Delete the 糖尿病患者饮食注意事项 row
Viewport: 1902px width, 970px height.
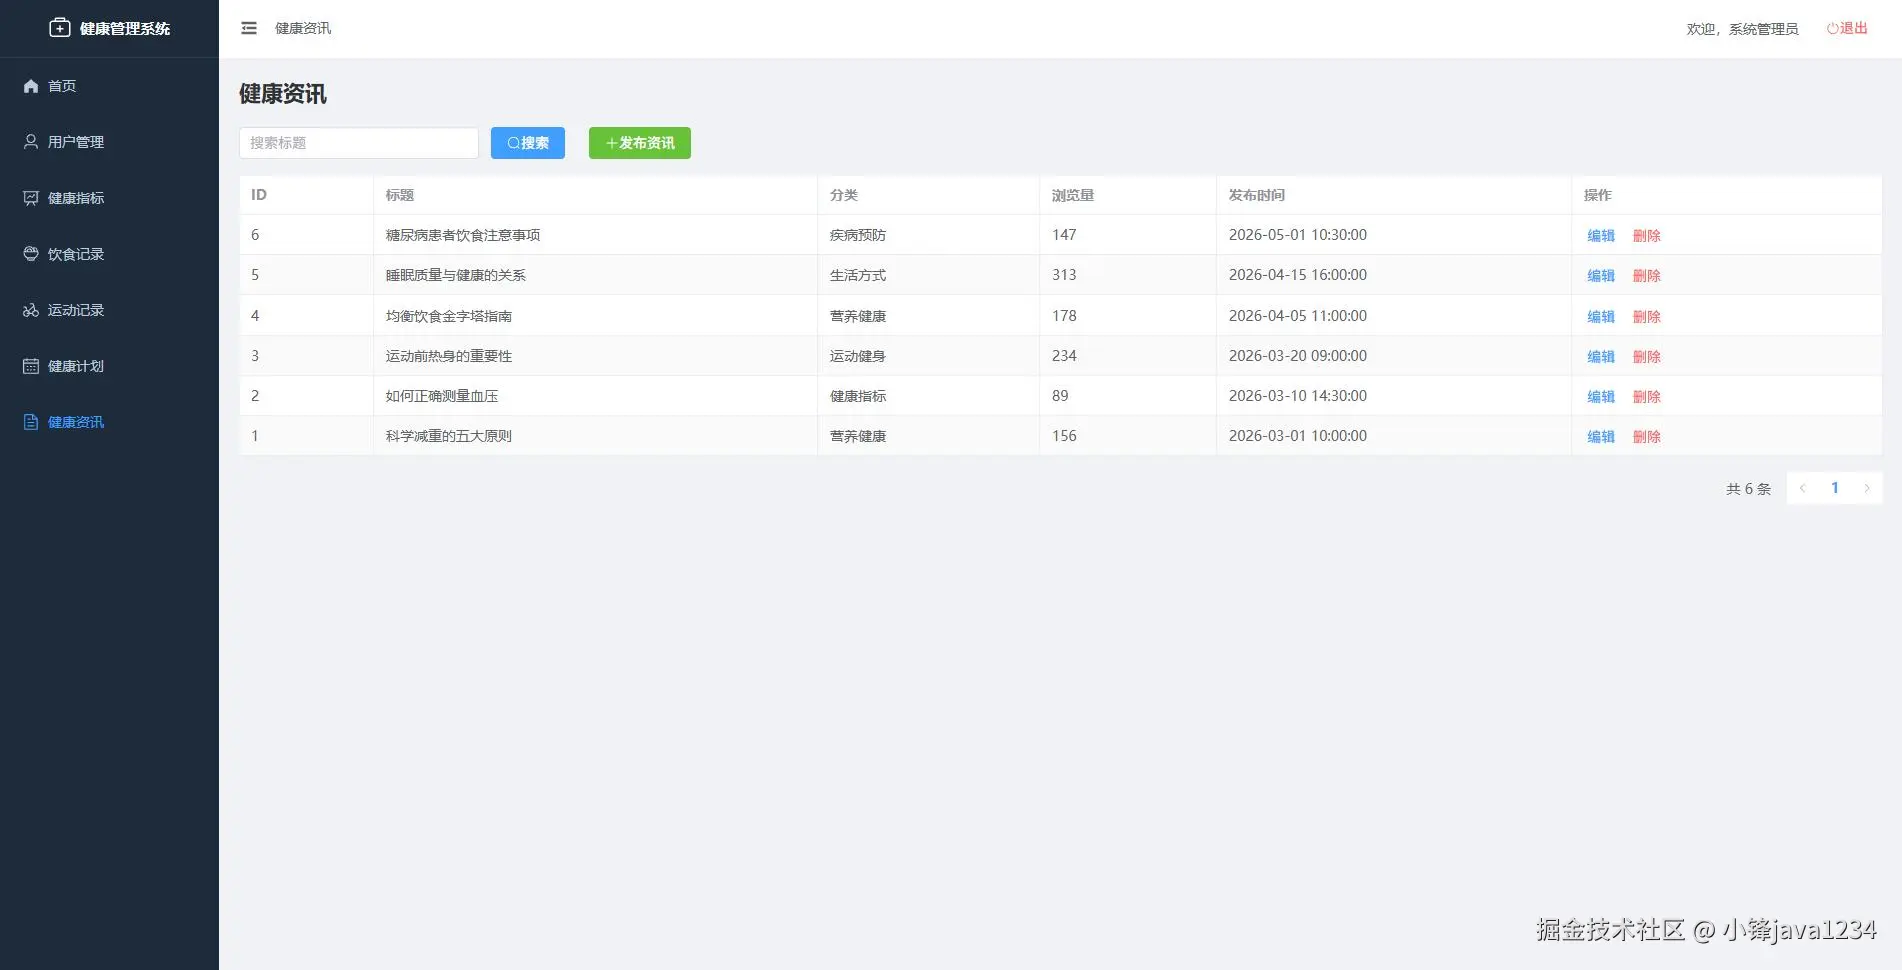pyautogui.click(x=1647, y=236)
